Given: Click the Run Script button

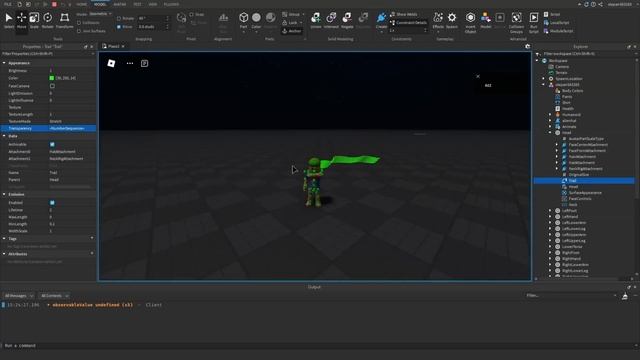Looking at the screenshot, I should tap(533, 22).
